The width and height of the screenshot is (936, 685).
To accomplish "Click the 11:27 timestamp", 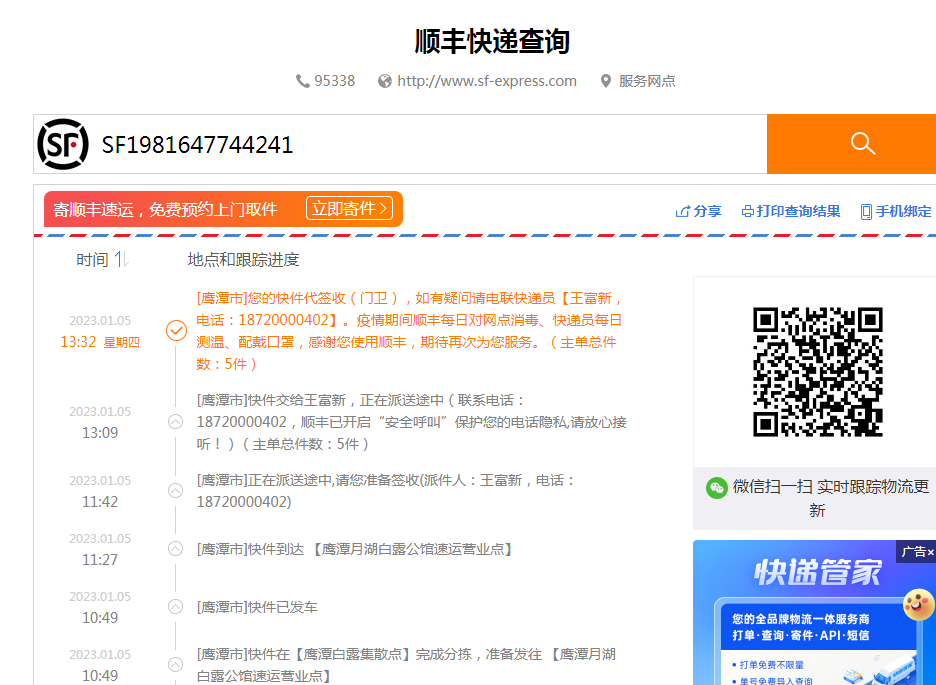I will 100,560.
